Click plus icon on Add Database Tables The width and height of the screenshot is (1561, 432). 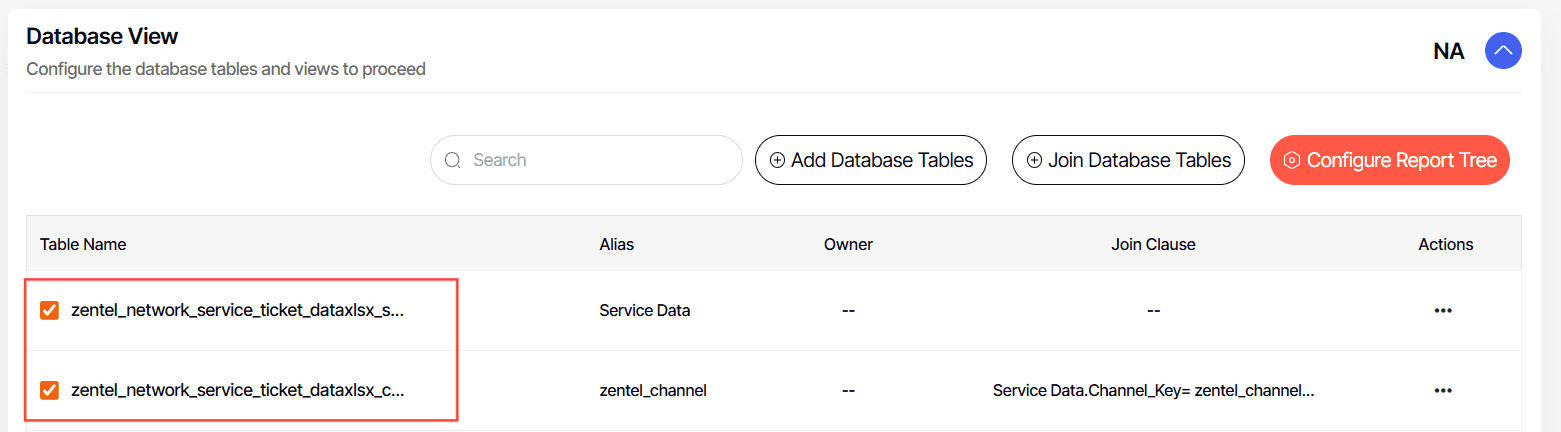(777, 160)
